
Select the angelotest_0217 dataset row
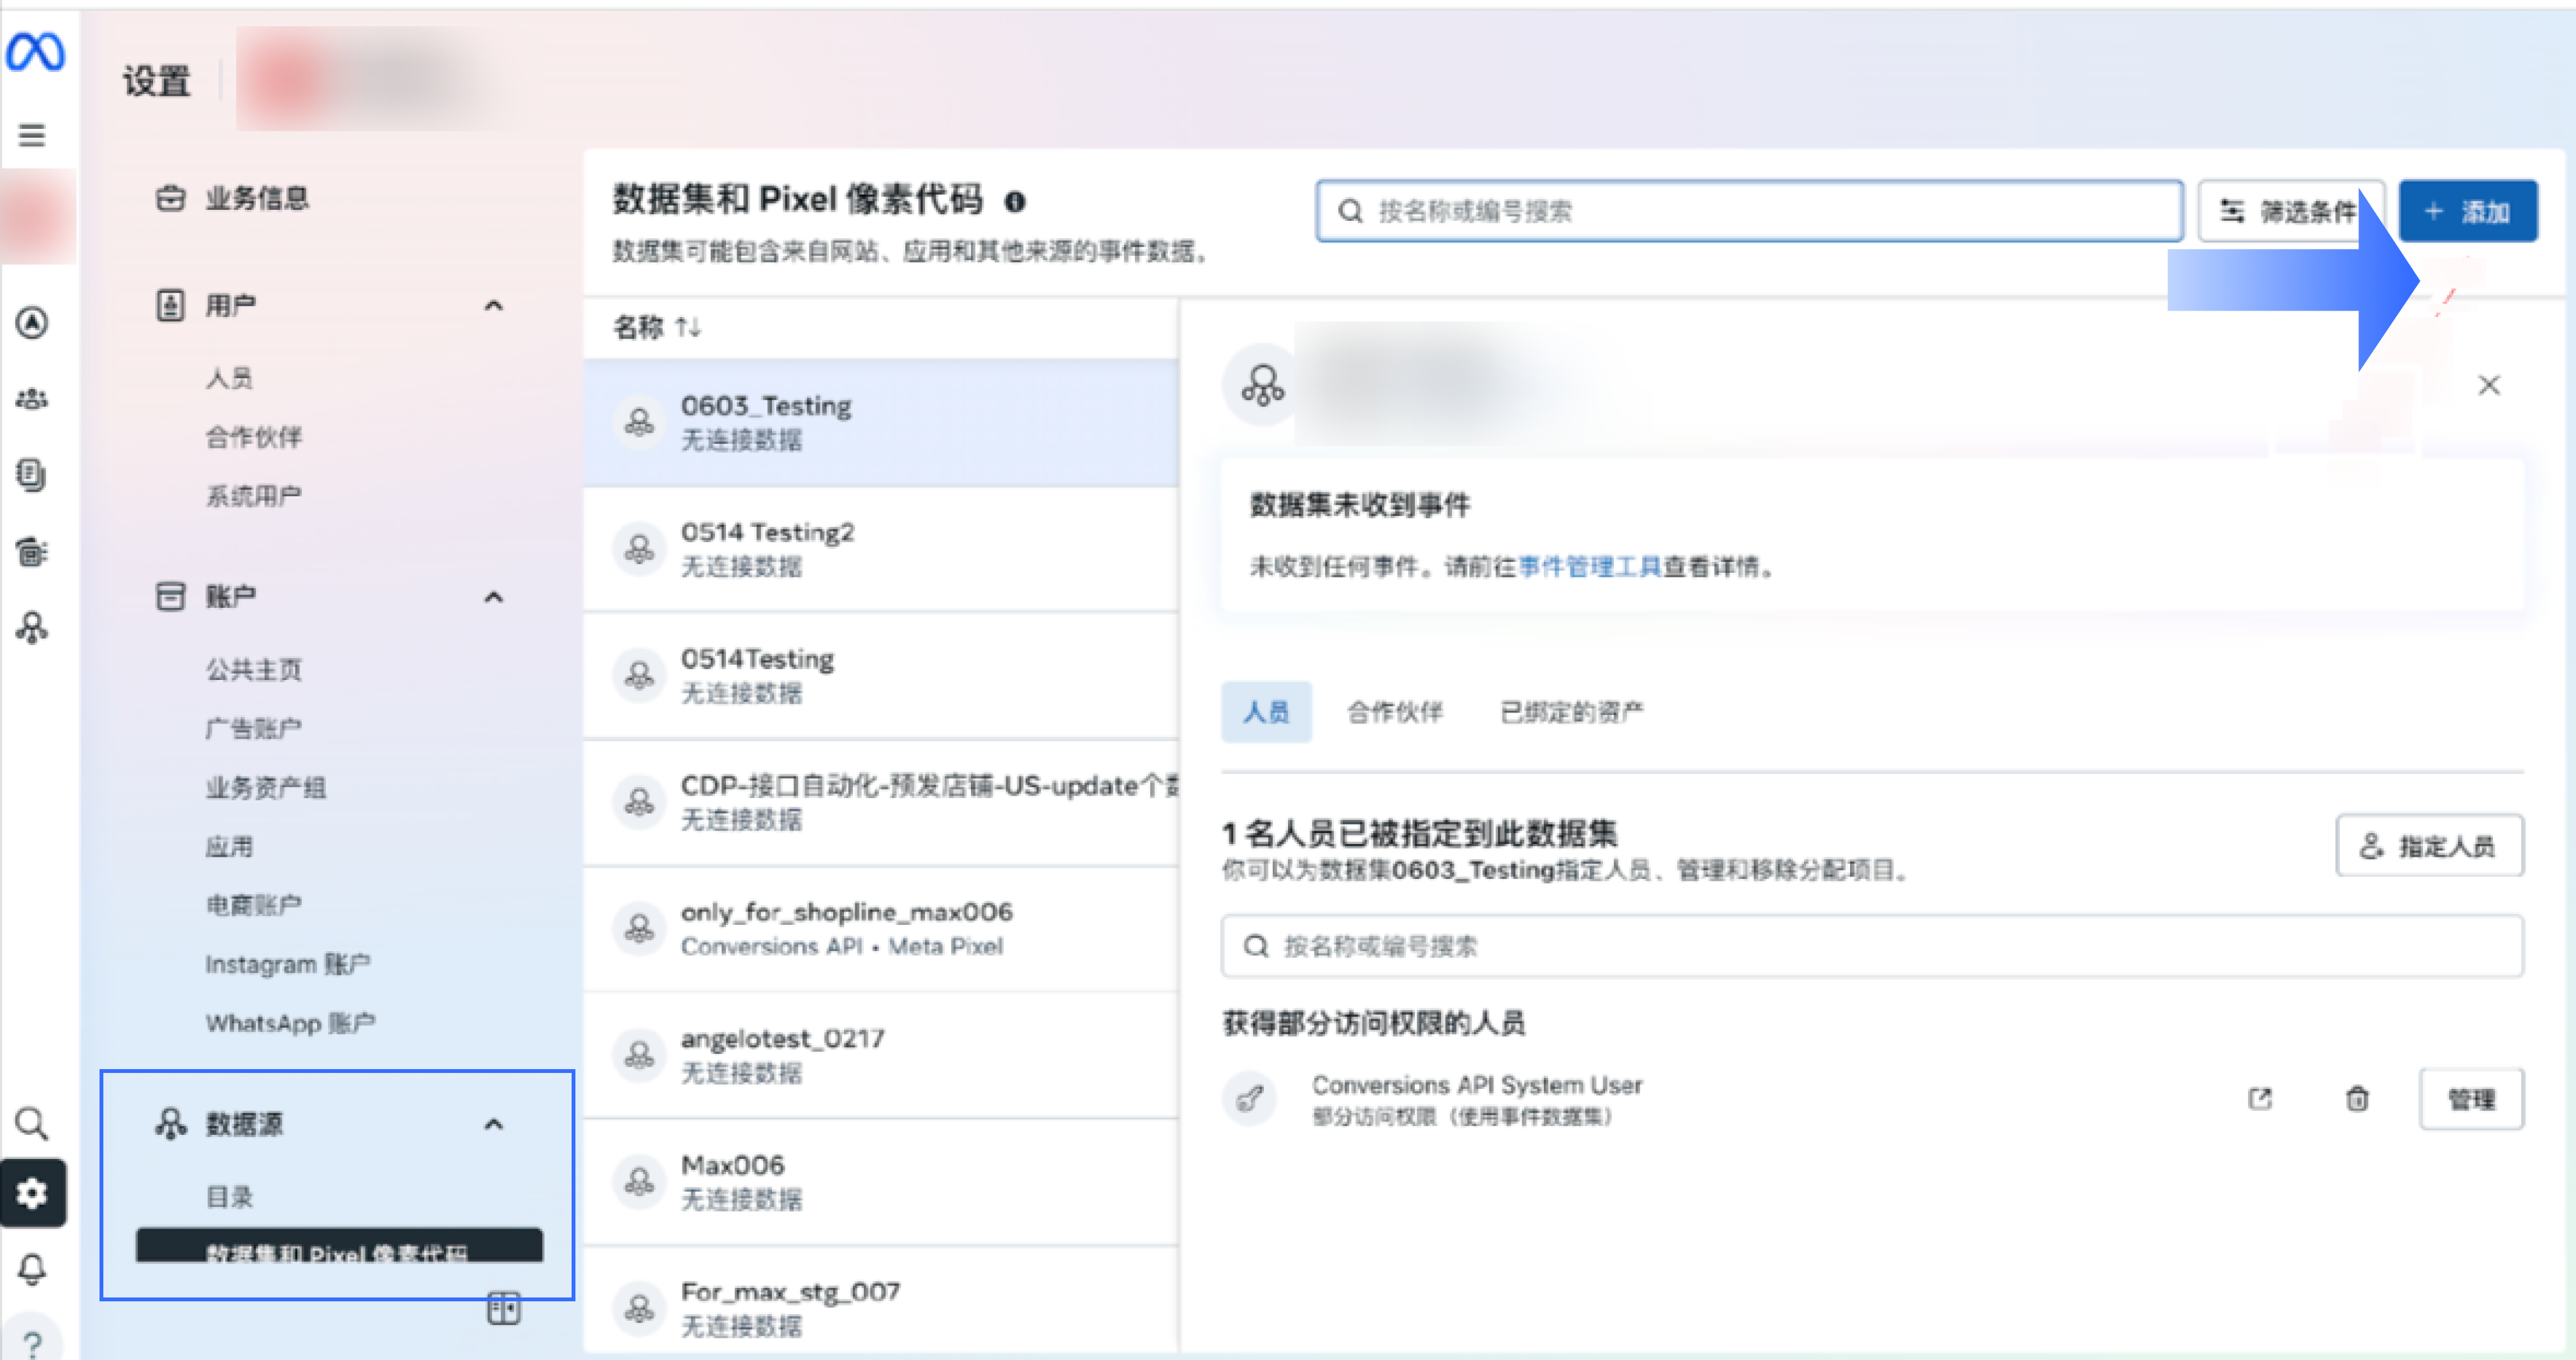[x=881, y=1055]
